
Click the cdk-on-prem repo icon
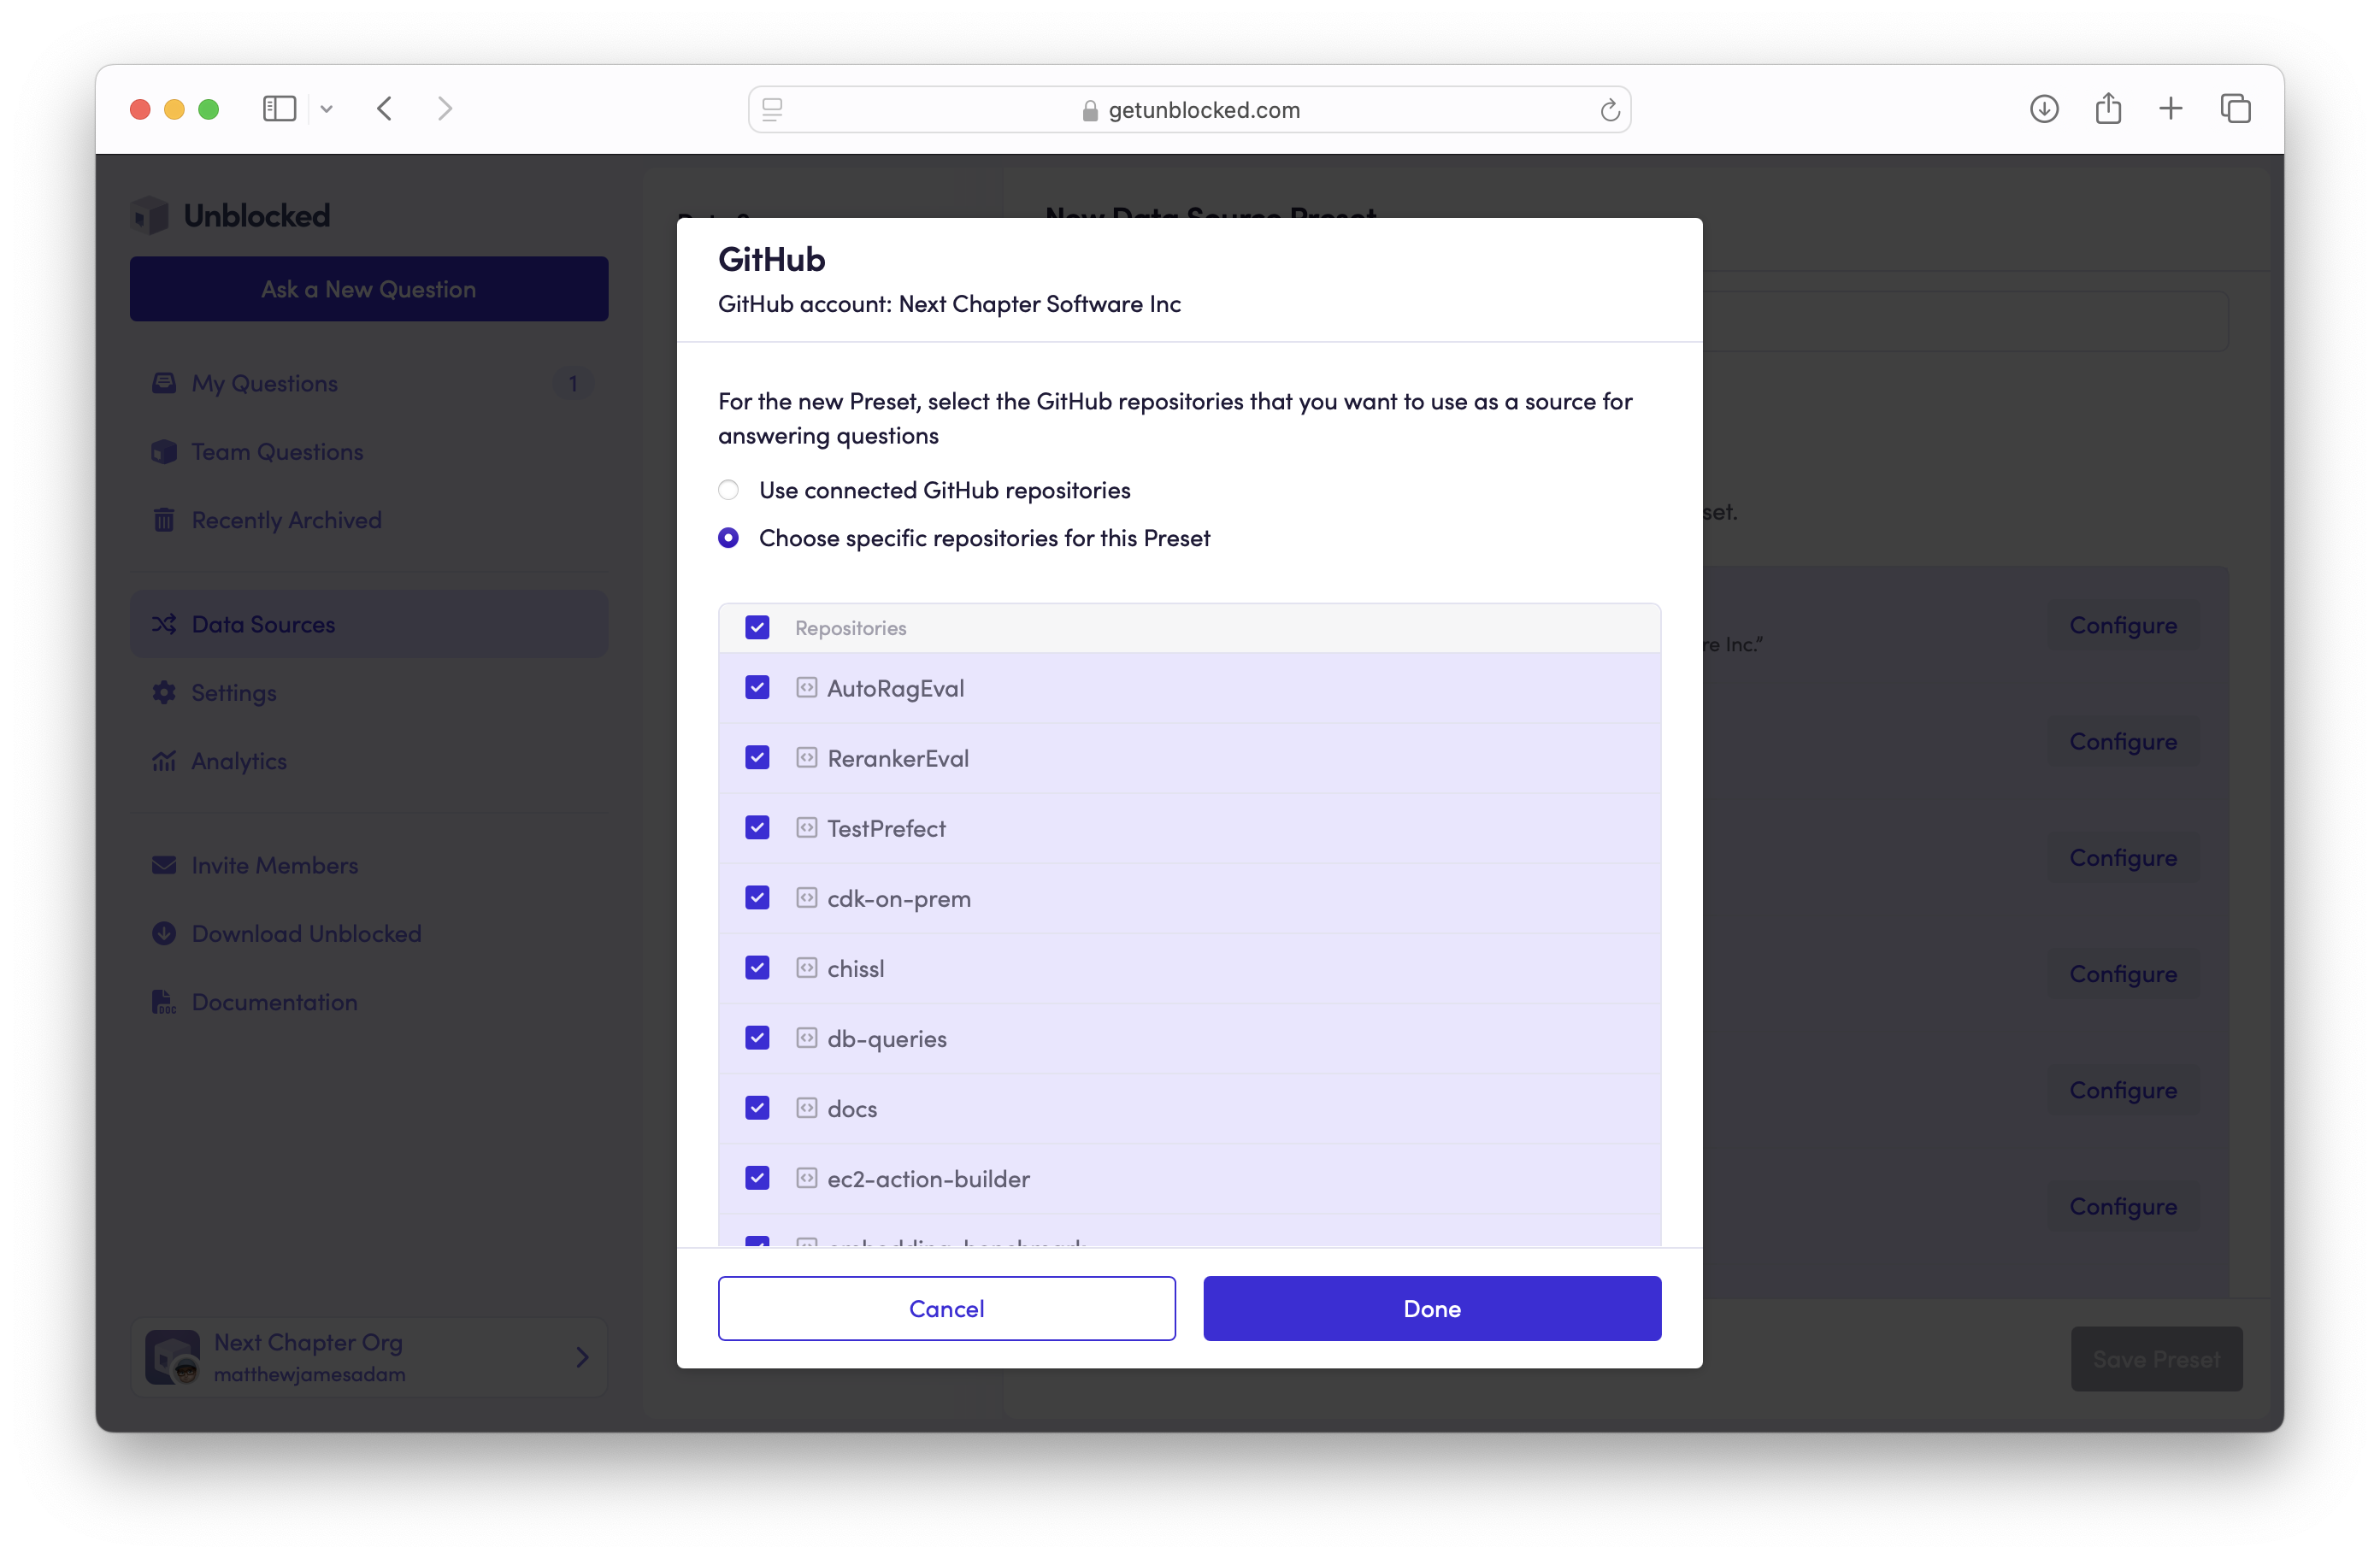[807, 898]
